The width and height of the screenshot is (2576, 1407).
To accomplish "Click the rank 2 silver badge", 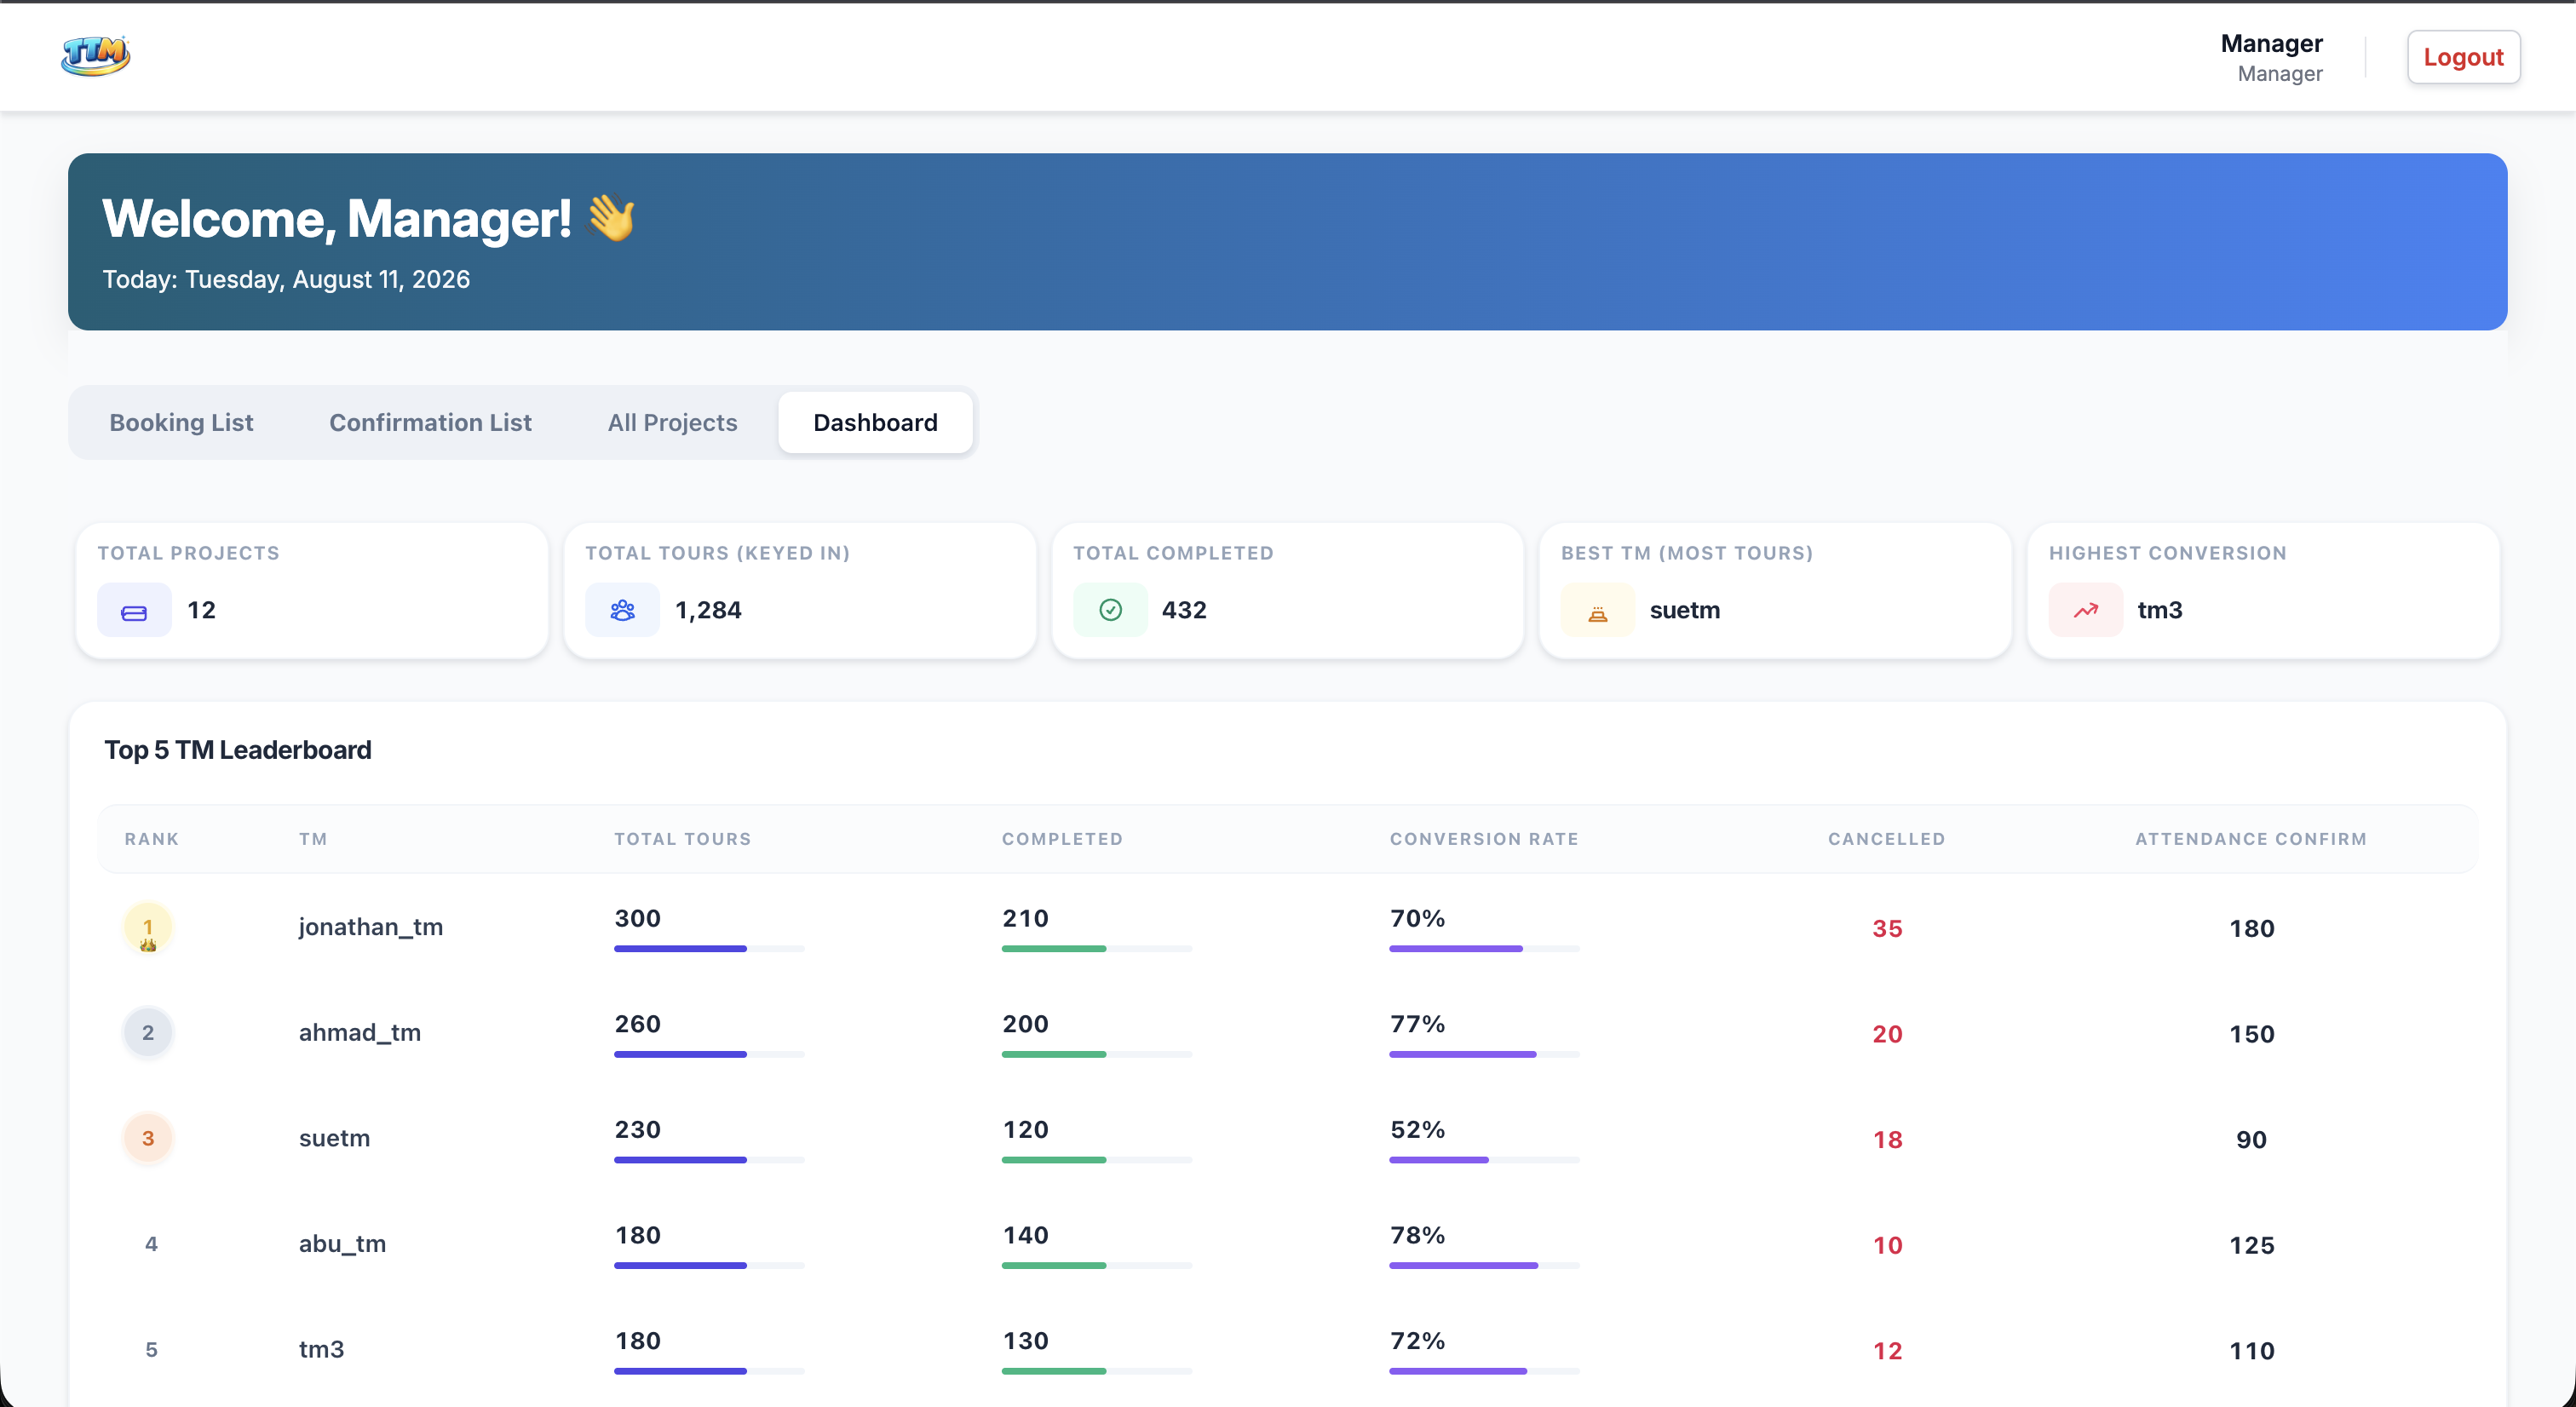I will pos(148,1033).
